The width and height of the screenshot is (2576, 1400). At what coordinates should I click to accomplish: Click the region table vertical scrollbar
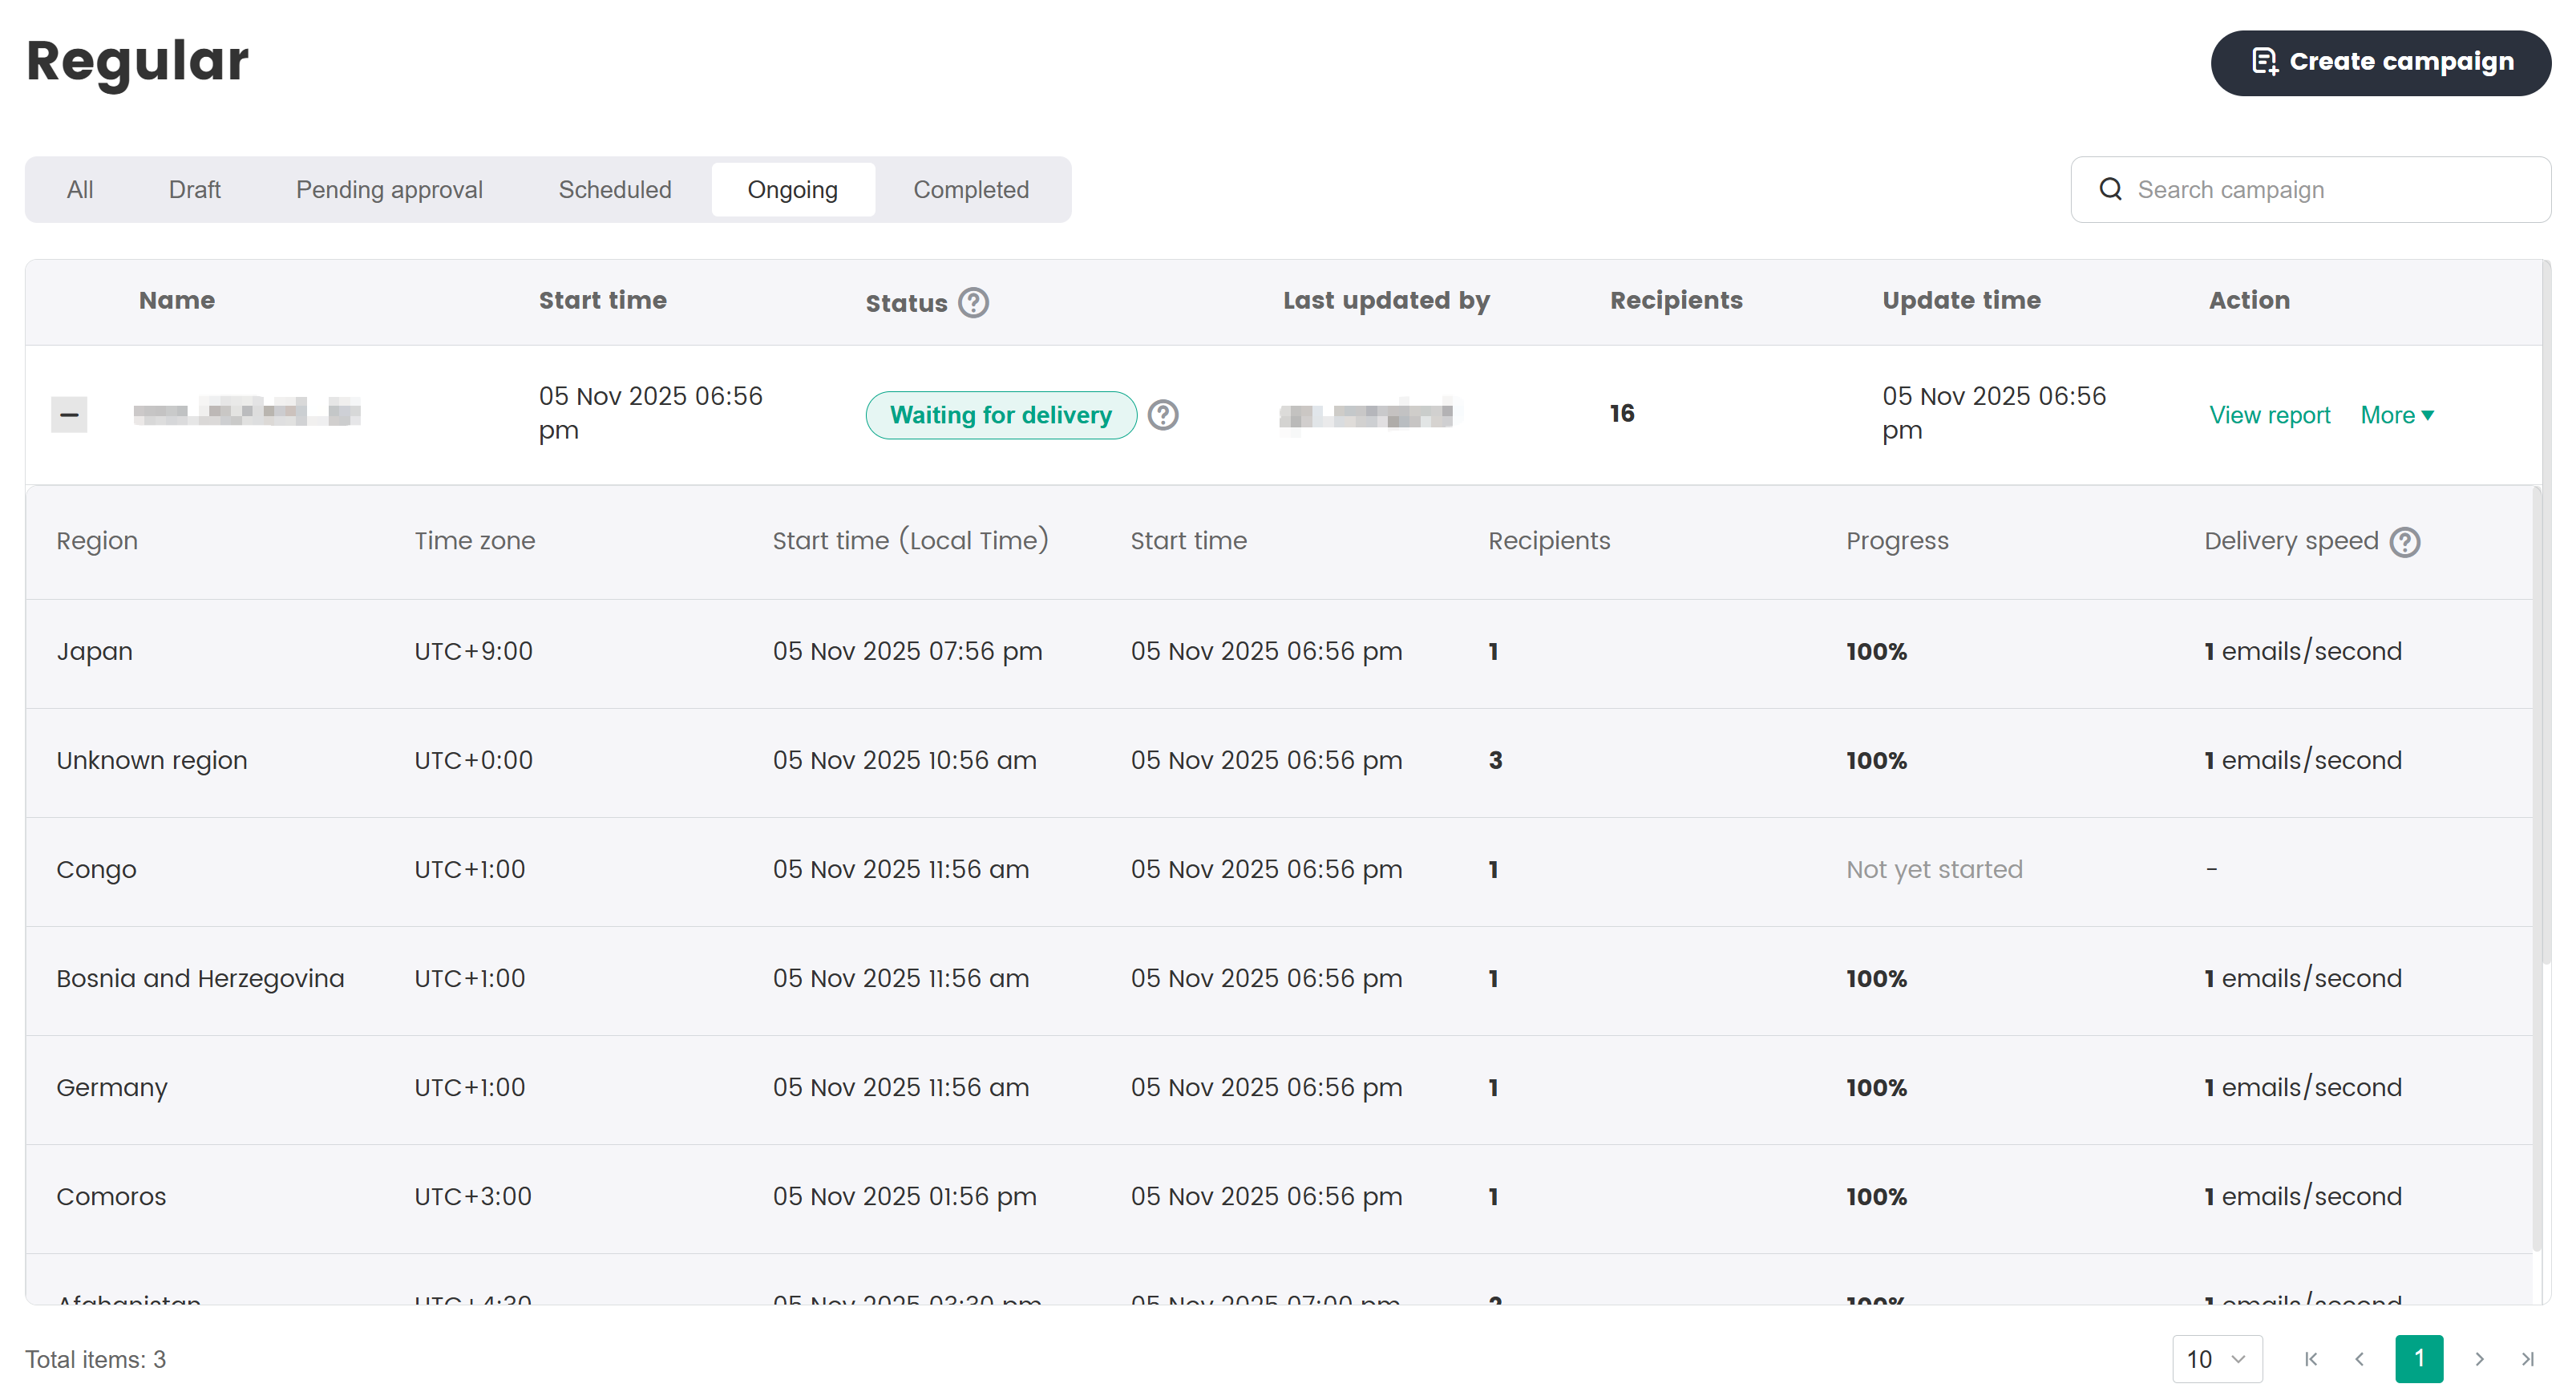[x=2536, y=870]
